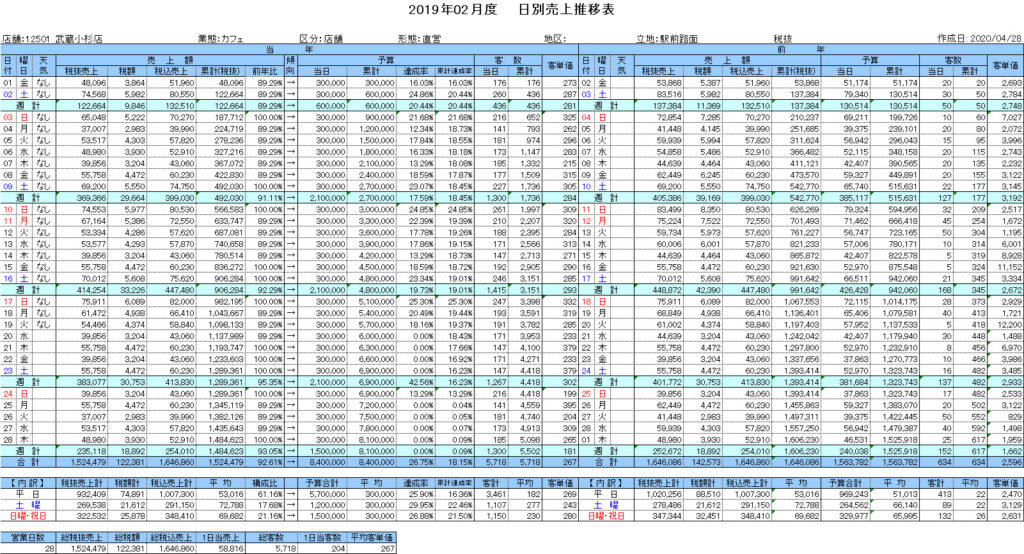Click the previous-year weekday total 1,020,256
The image size is (1024, 554).
coord(663,495)
